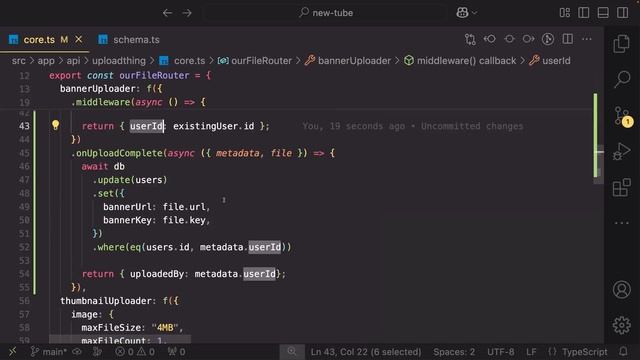Close the core.ts tab
This screenshot has width=640, height=360.
78,40
